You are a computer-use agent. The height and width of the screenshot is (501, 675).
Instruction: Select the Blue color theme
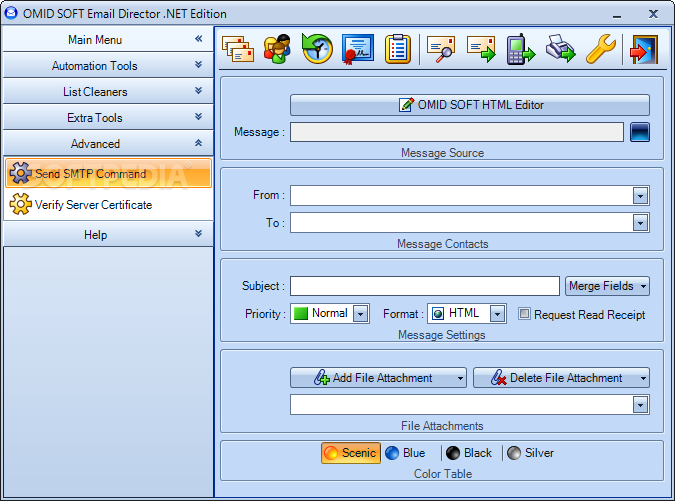[406, 453]
